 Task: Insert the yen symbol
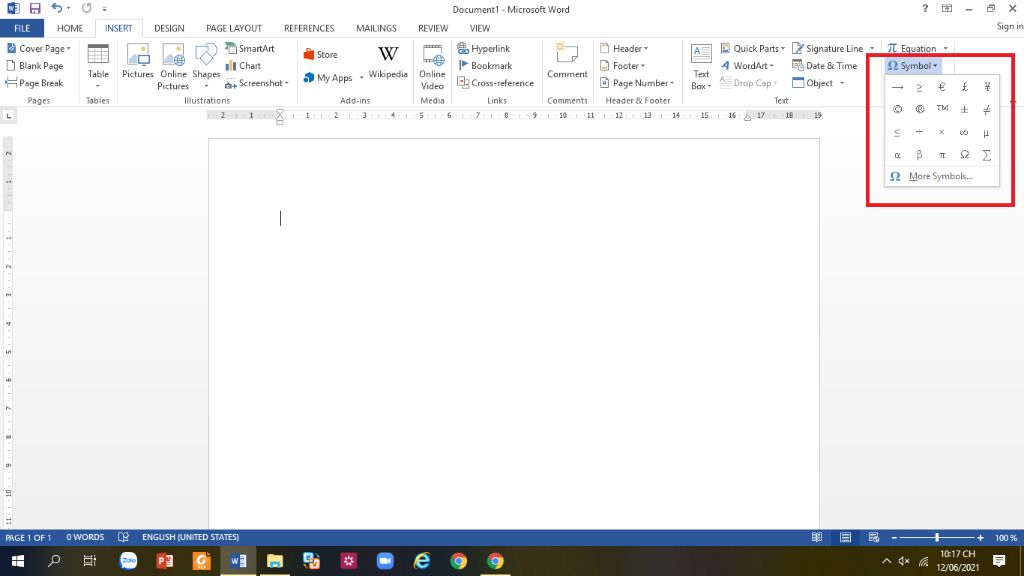[x=987, y=87]
